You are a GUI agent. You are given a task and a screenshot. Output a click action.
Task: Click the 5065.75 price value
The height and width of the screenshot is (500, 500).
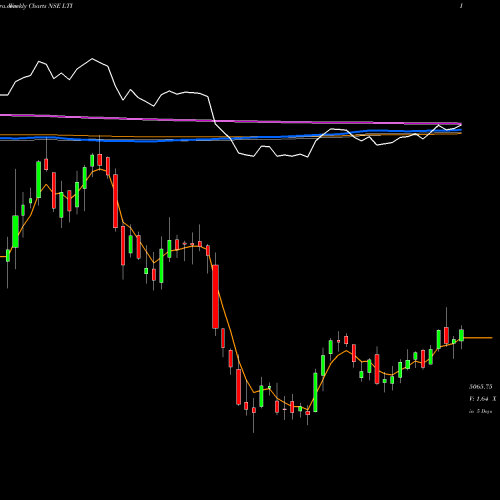point(480,387)
